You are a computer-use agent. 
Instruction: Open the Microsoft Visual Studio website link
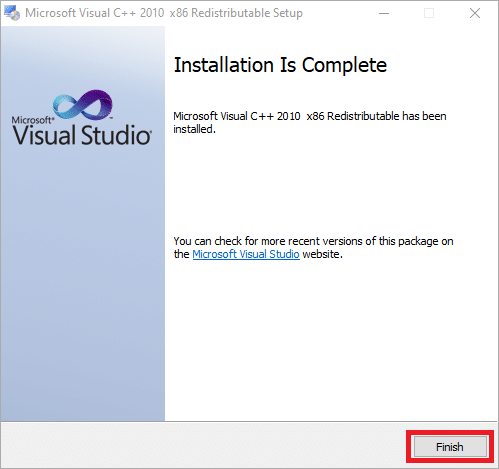click(246, 254)
